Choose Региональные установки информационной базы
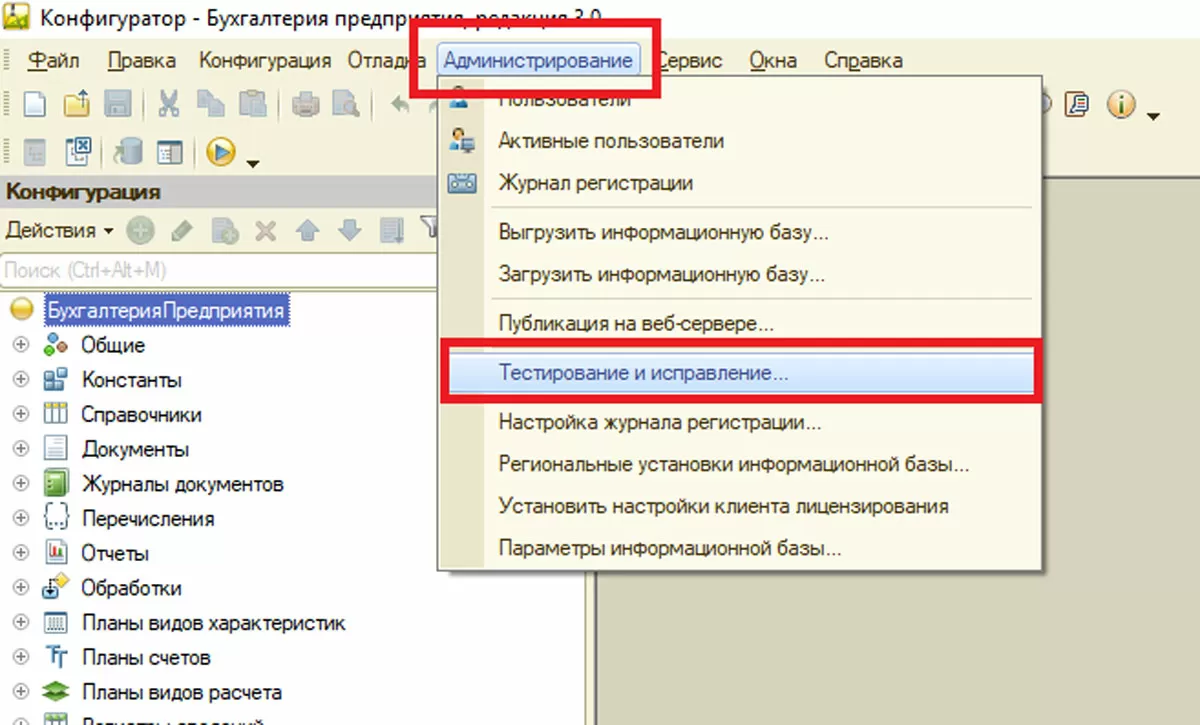 point(740,464)
